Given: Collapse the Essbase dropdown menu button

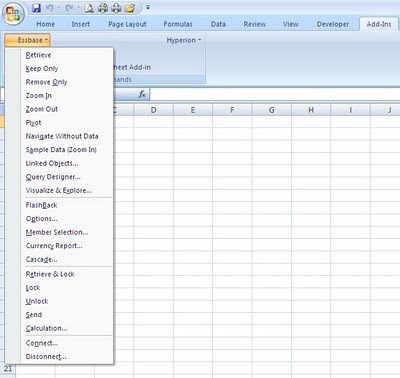Looking at the screenshot, I should (27, 40).
